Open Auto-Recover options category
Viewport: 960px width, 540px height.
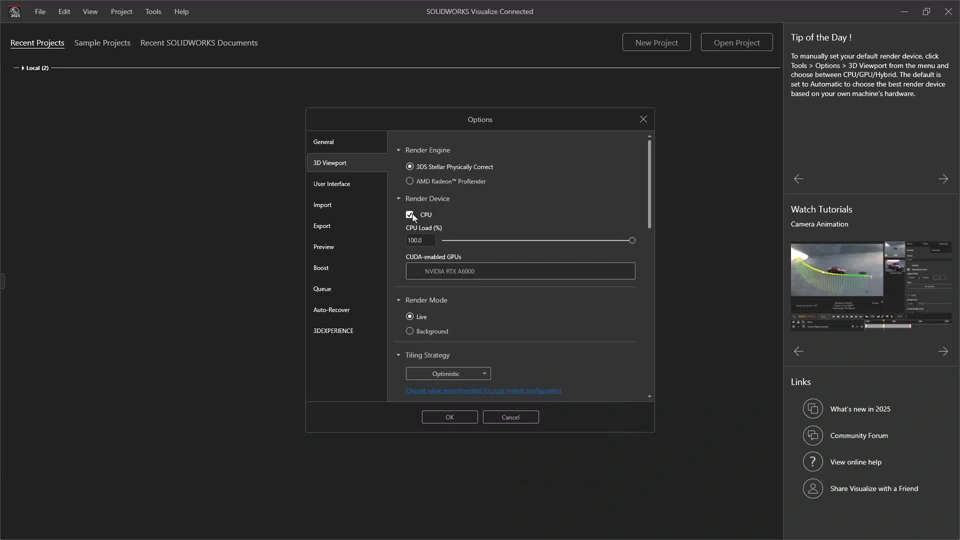(347, 310)
